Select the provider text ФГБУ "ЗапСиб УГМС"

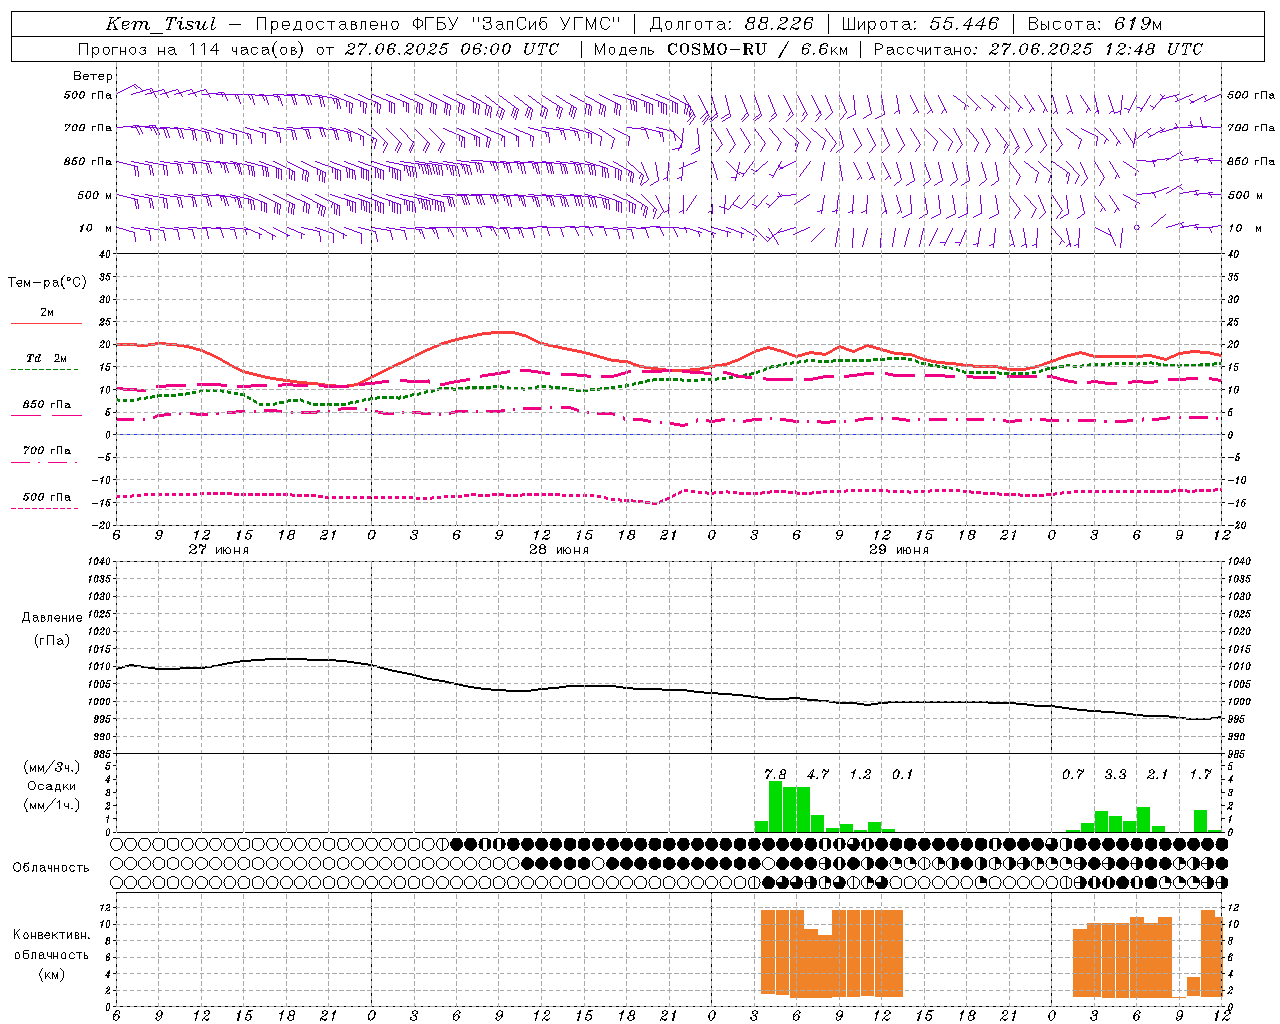516,24
